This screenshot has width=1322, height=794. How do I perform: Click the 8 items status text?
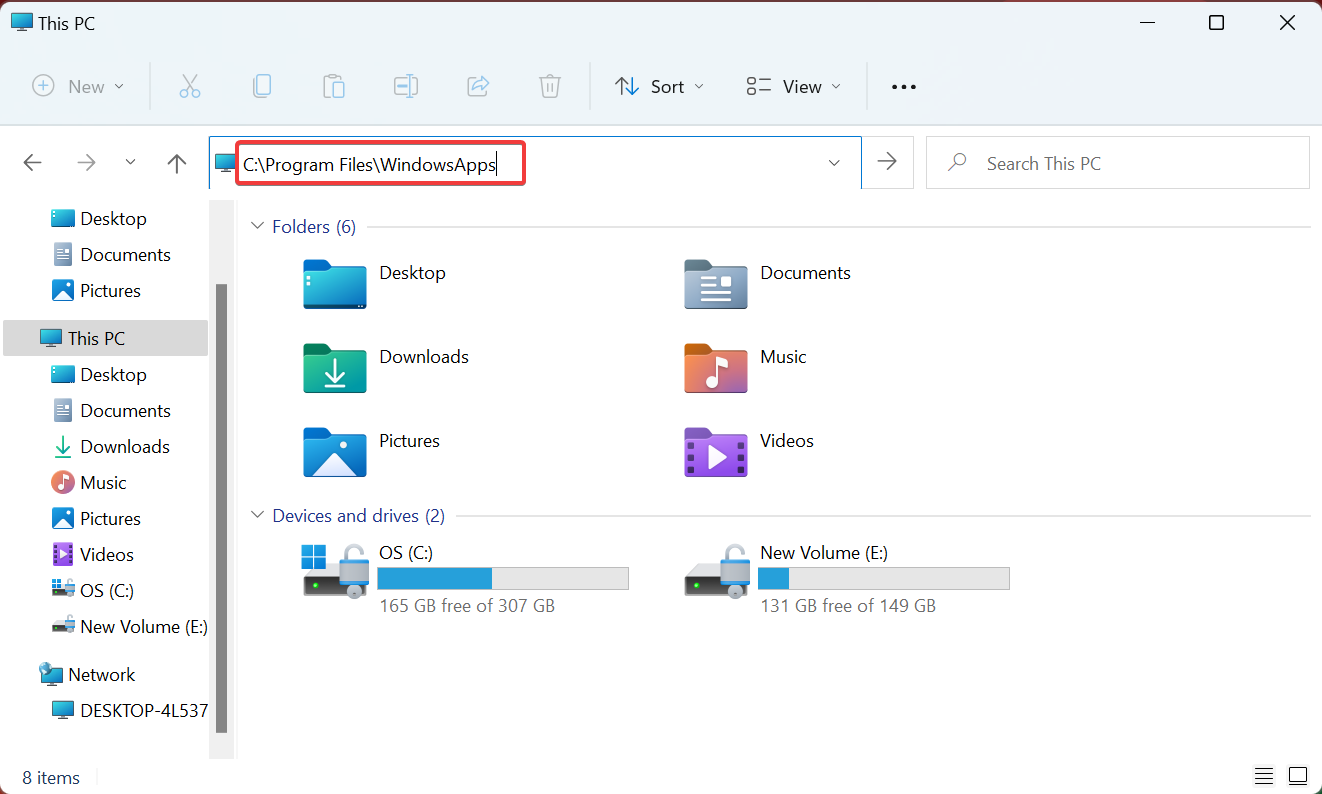pyautogui.click(x=51, y=777)
